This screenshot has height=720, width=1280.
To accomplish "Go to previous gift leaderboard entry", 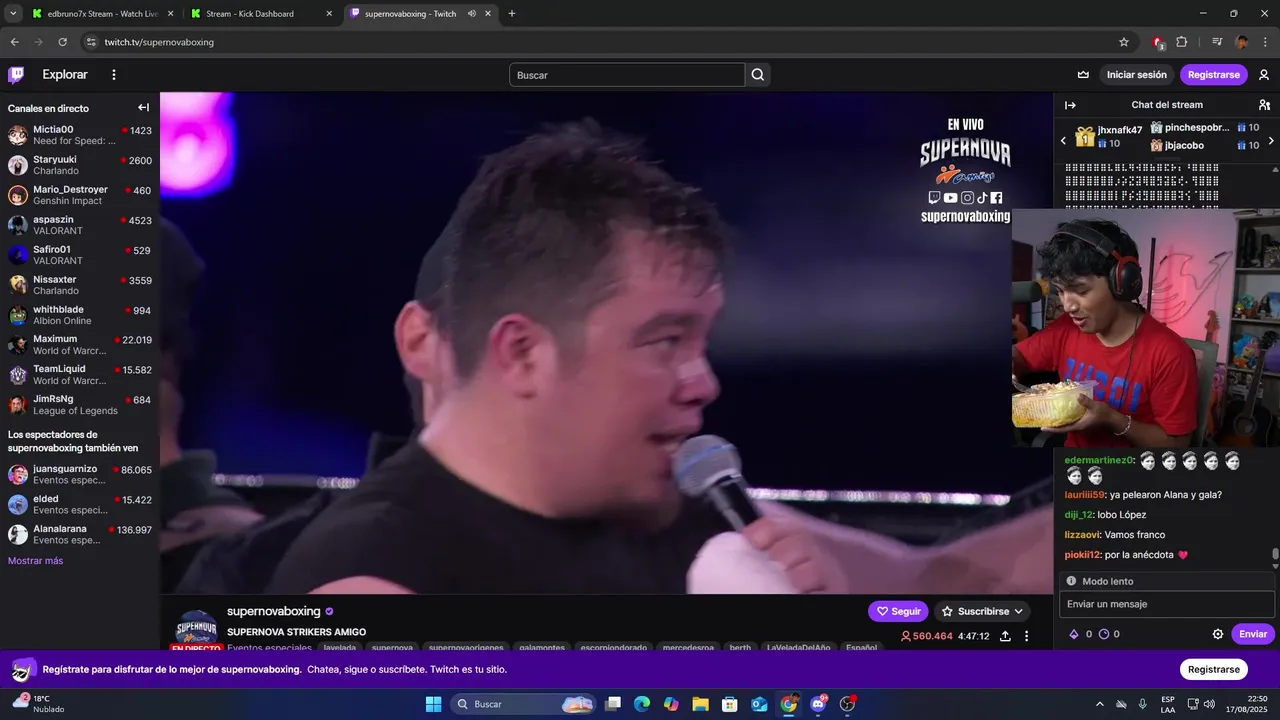I will [x=1063, y=141].
